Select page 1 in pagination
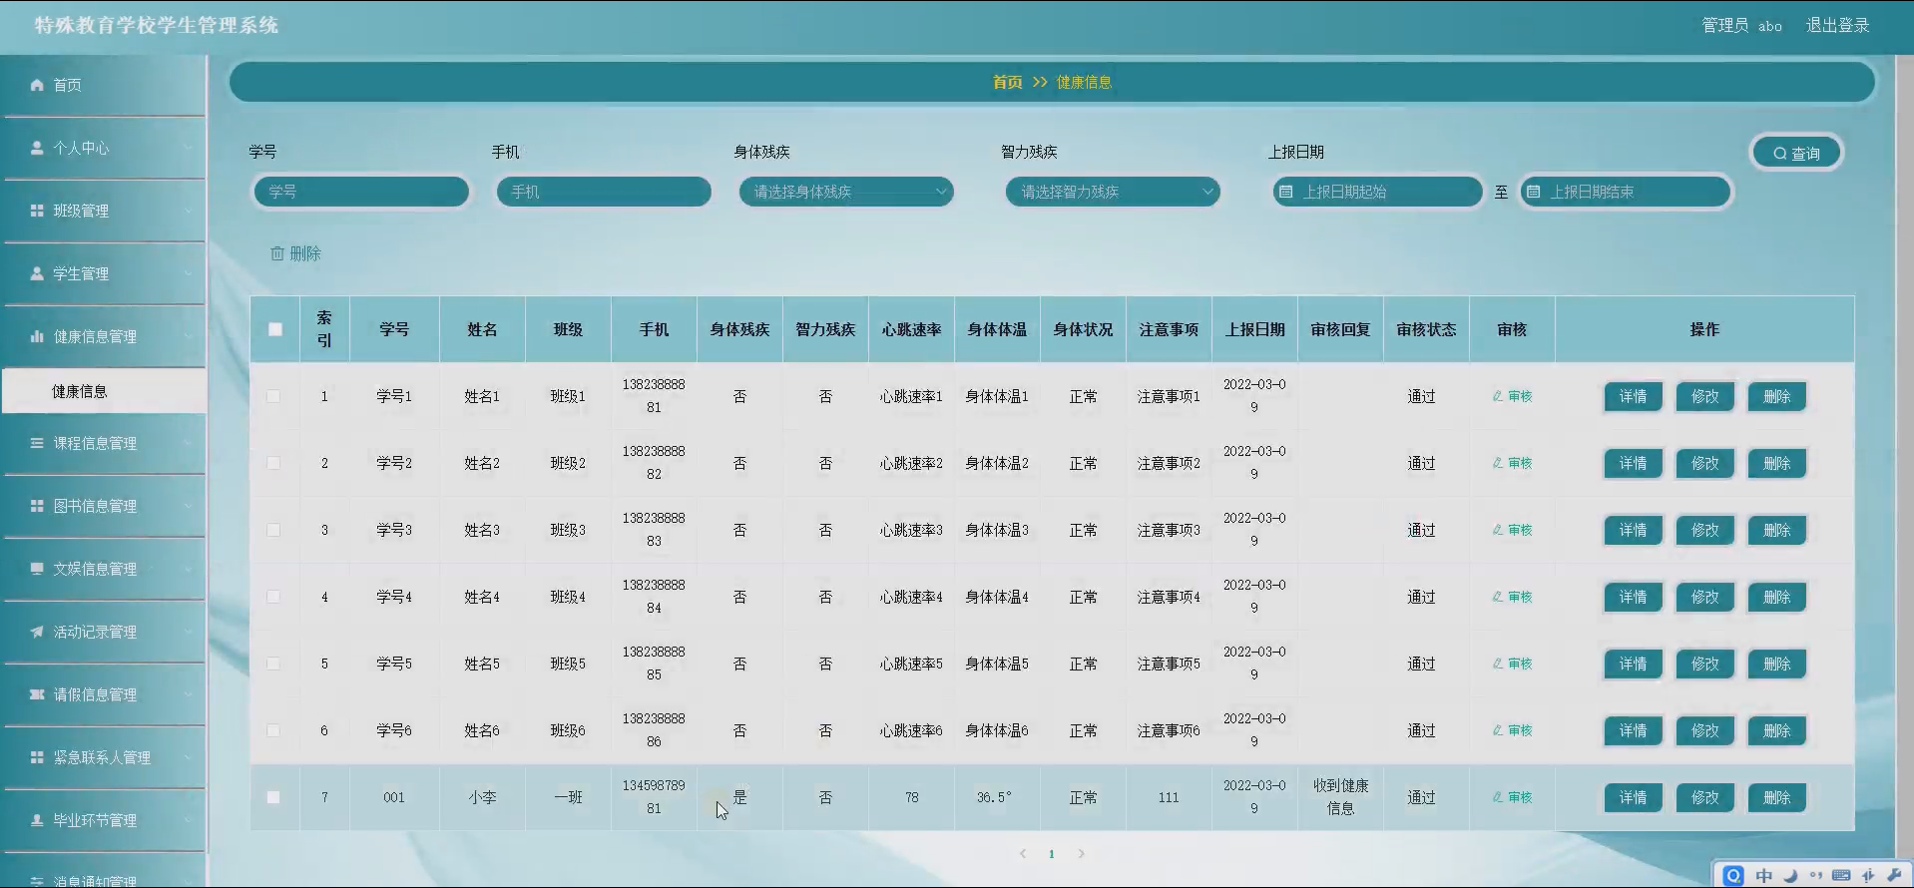Image resolution: width=1914 pixels, height=888 pixels. 1051,854
